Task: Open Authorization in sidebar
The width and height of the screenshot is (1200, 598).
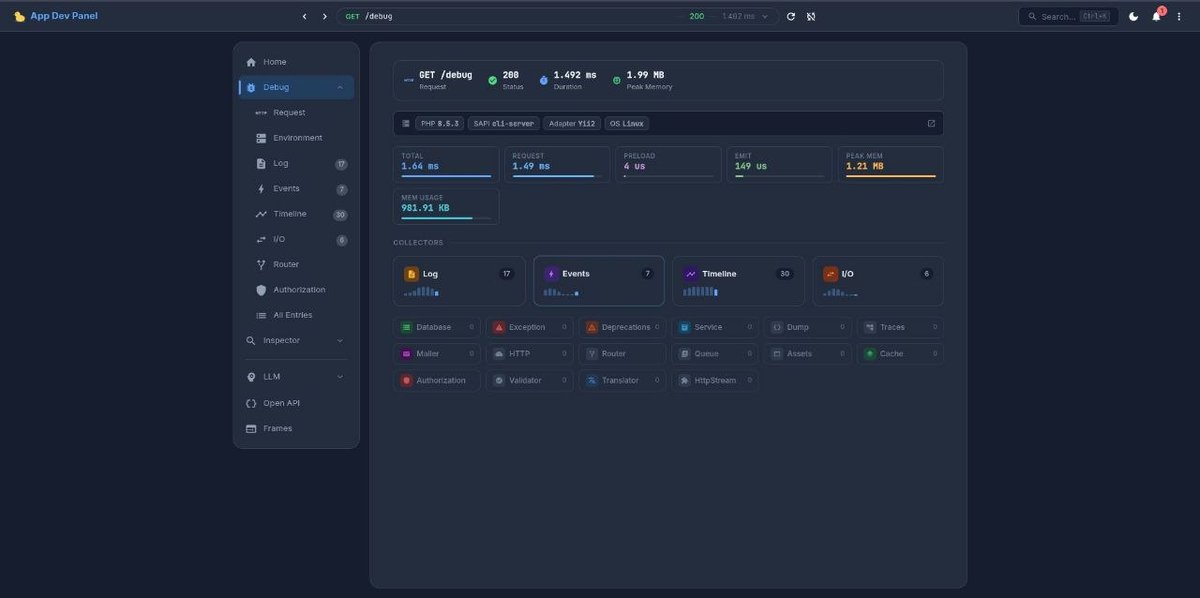Action: (x=296, y=290)
